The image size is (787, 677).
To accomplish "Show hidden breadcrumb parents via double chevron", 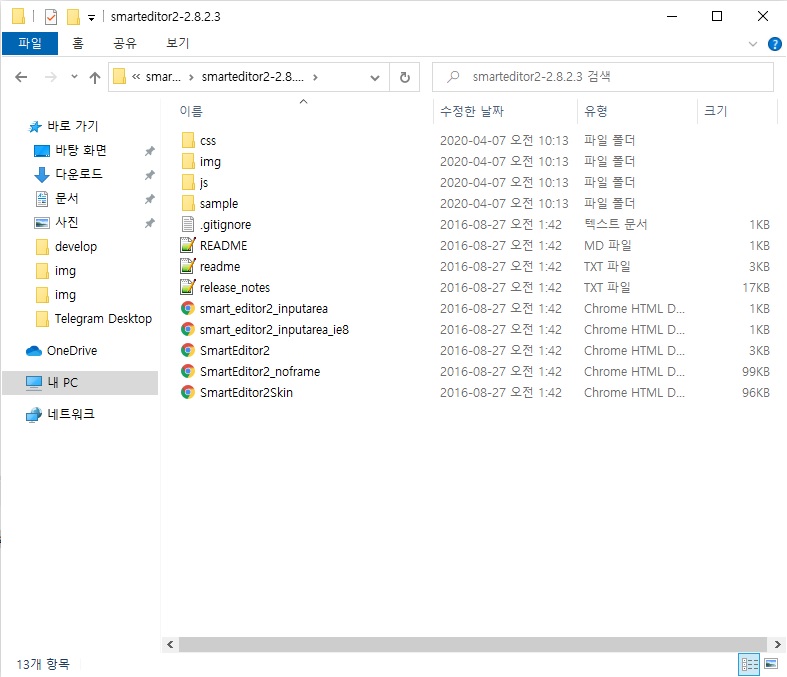I will (x=136, y=77).
